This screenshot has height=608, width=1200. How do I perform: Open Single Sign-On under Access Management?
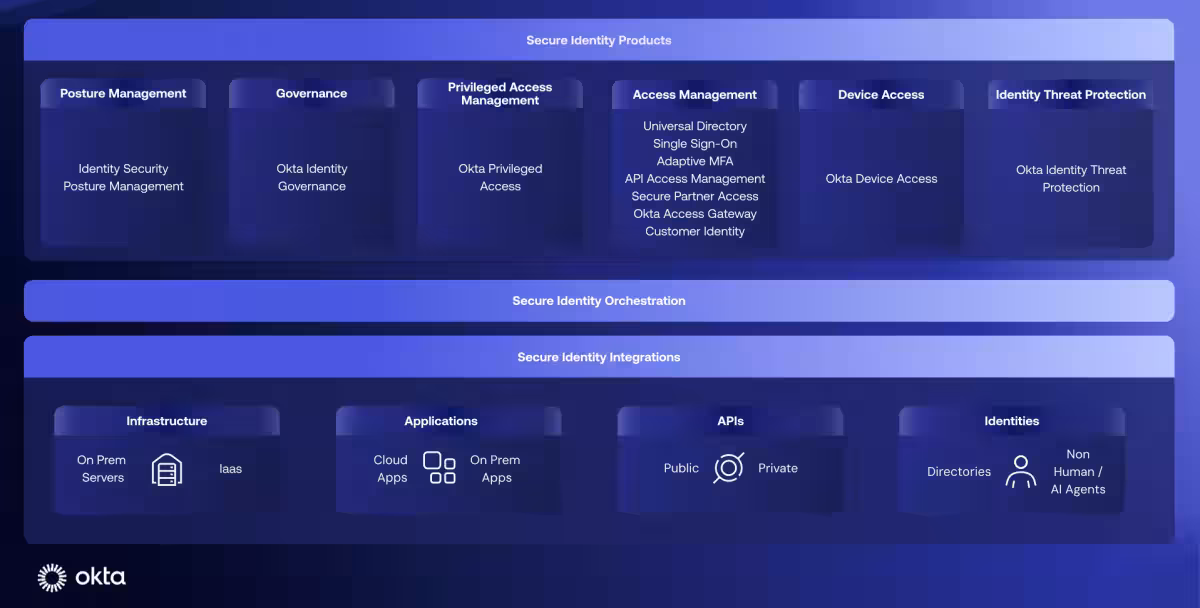[695, 144]
